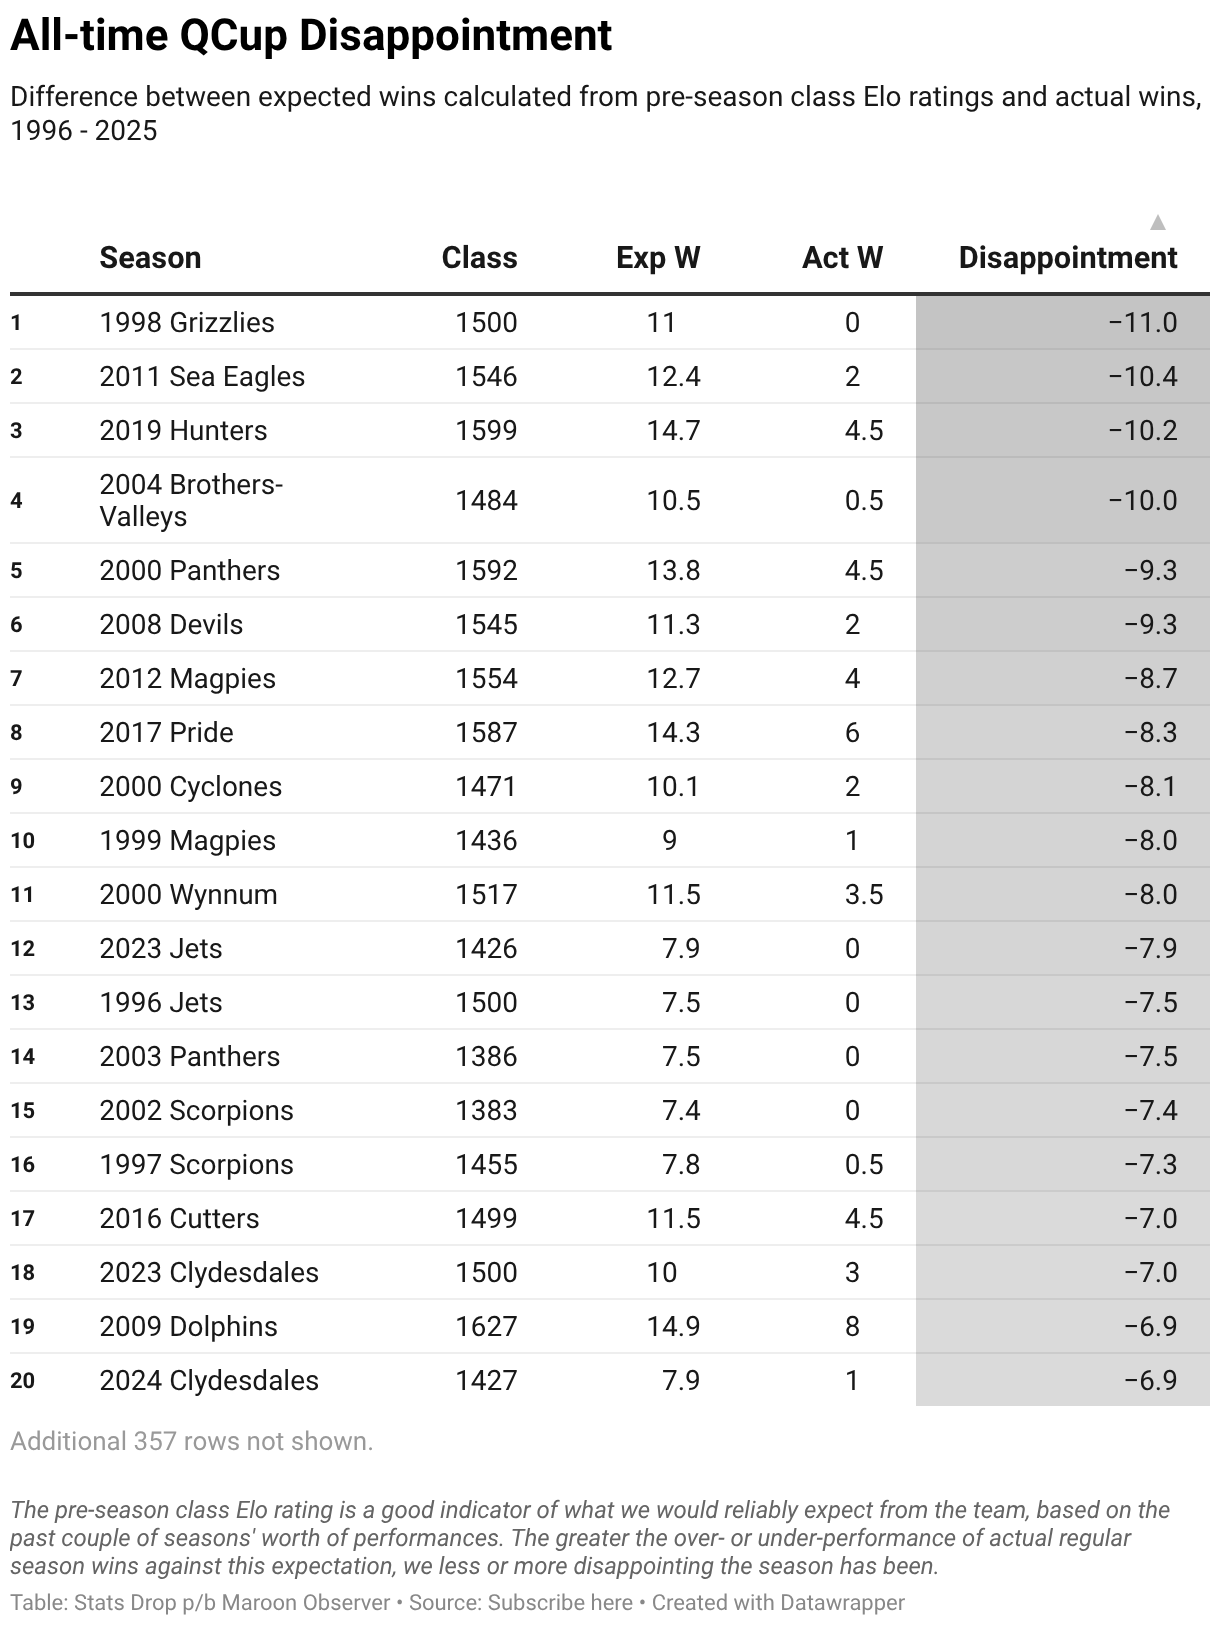Sort by Class column header
1220x1626 pixels.
[x=479, y=258]
